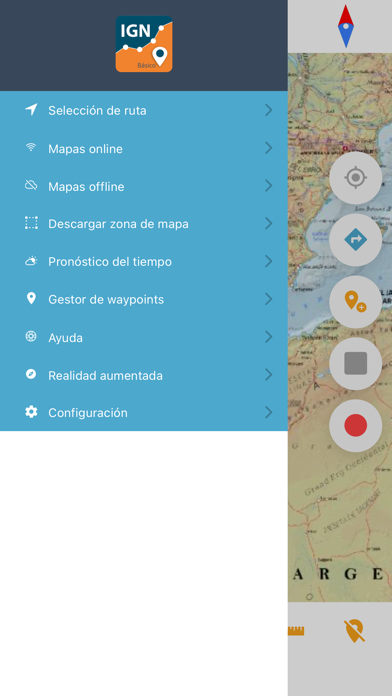Open Selección de ruta menu item

pyautogui.click(x=144, y=110)
